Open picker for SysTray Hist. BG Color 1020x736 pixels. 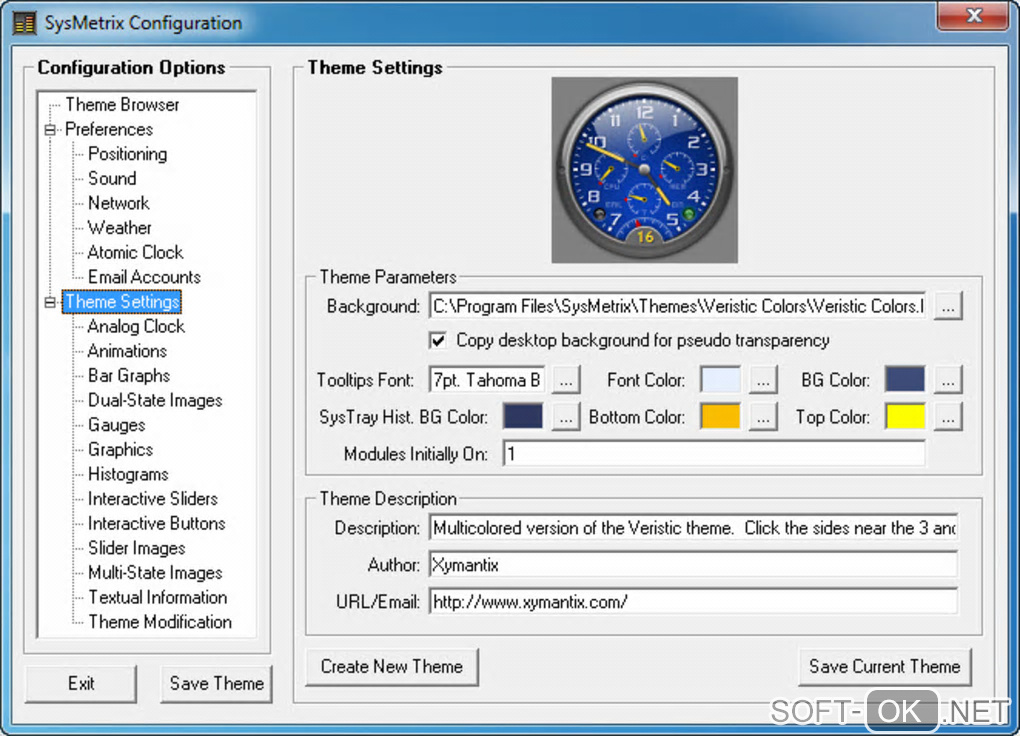[565, 417]
